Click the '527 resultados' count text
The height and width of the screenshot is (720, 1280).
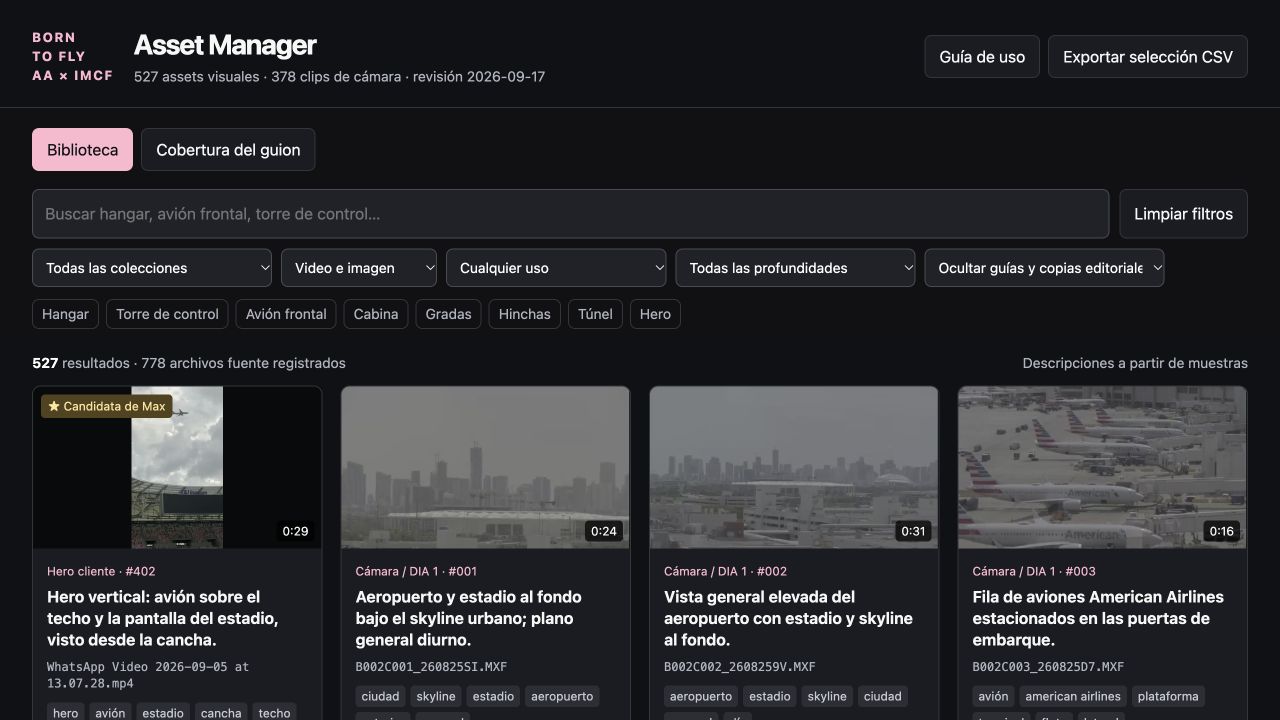click(x=81, y=363)
